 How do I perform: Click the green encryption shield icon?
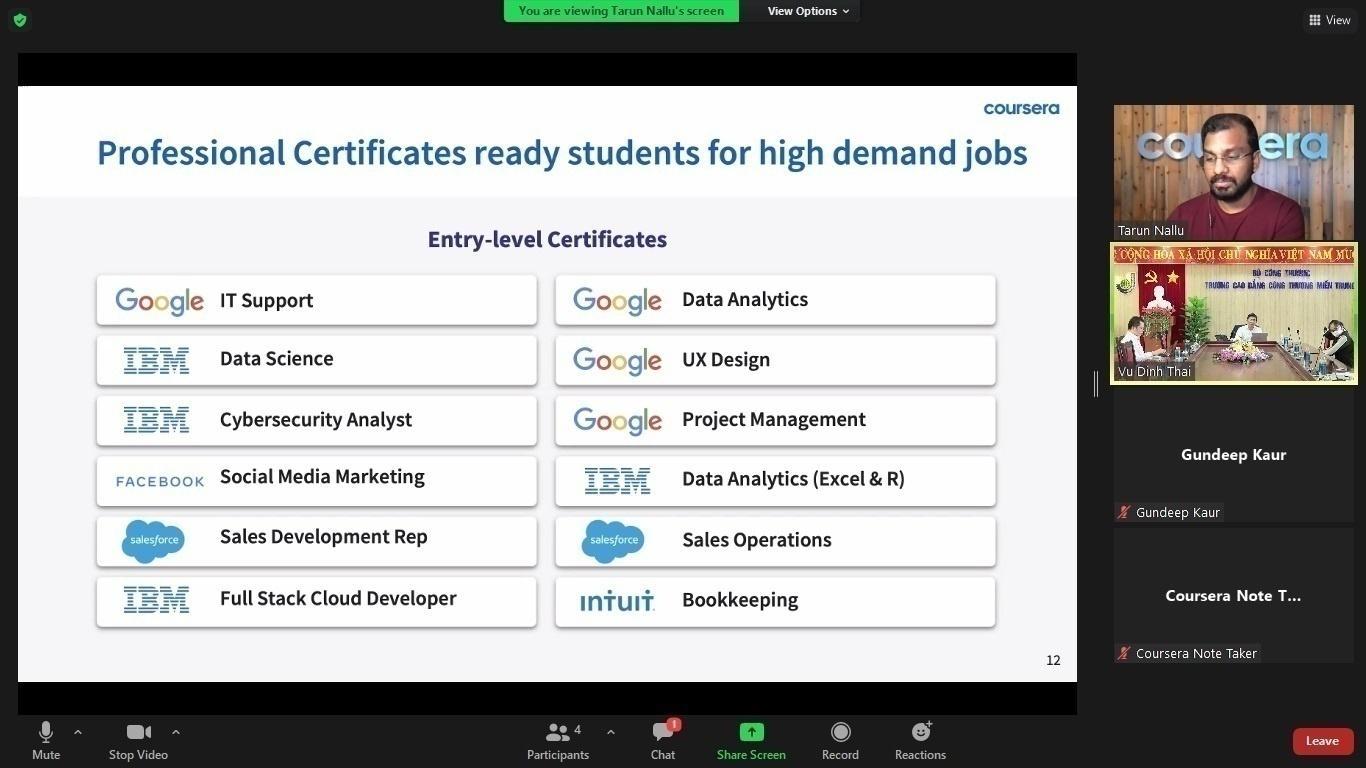19,20
